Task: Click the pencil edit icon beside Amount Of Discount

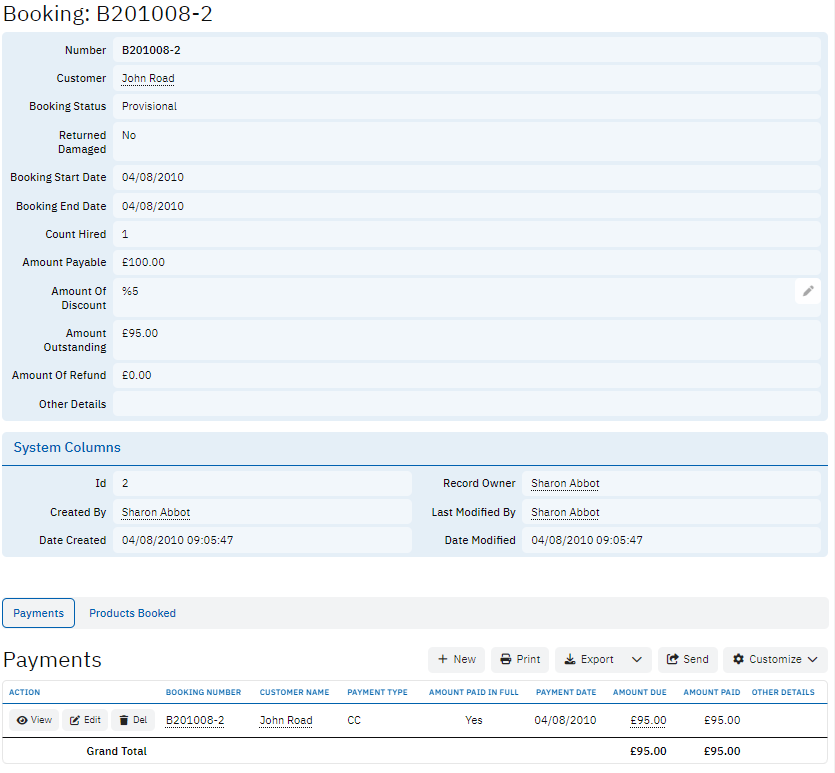Action: (808, 291)
